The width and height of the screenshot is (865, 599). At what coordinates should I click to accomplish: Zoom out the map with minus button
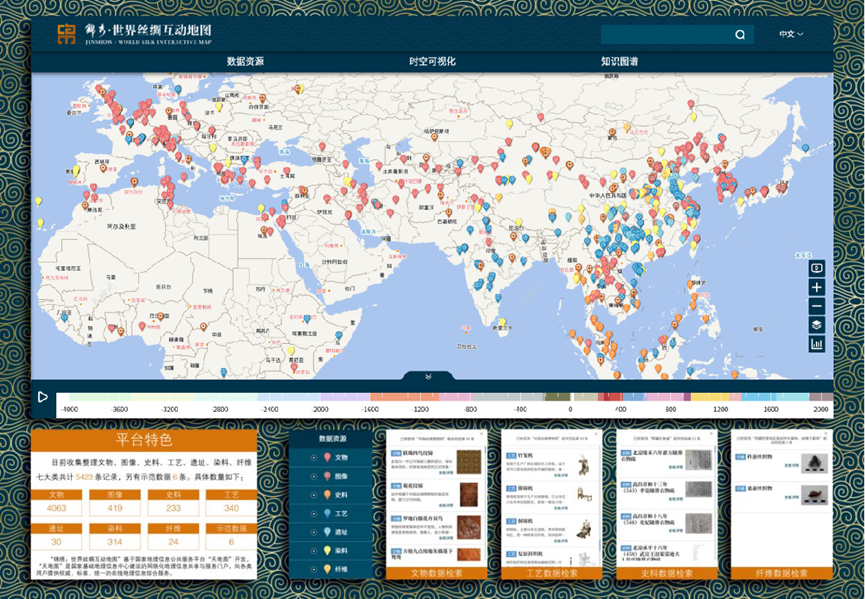(817, 306)
